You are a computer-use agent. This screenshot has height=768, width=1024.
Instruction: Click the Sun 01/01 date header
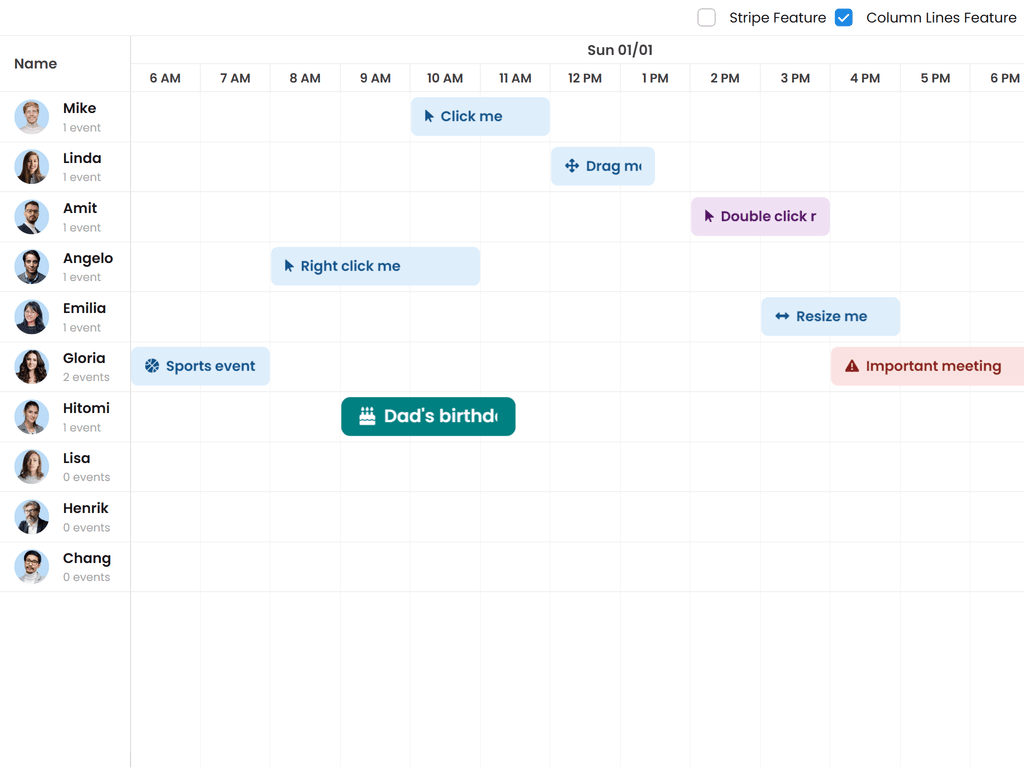pyautogui.click(x=620, y=50)
